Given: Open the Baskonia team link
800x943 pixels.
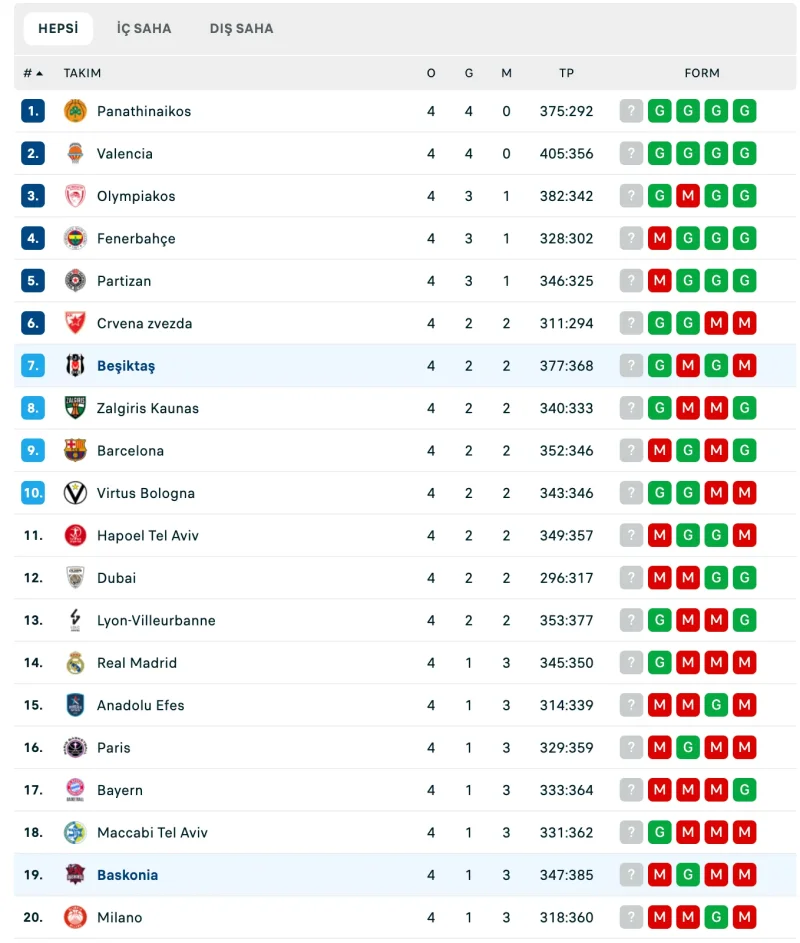Looking at the screenshot, I should pos(128,875).
